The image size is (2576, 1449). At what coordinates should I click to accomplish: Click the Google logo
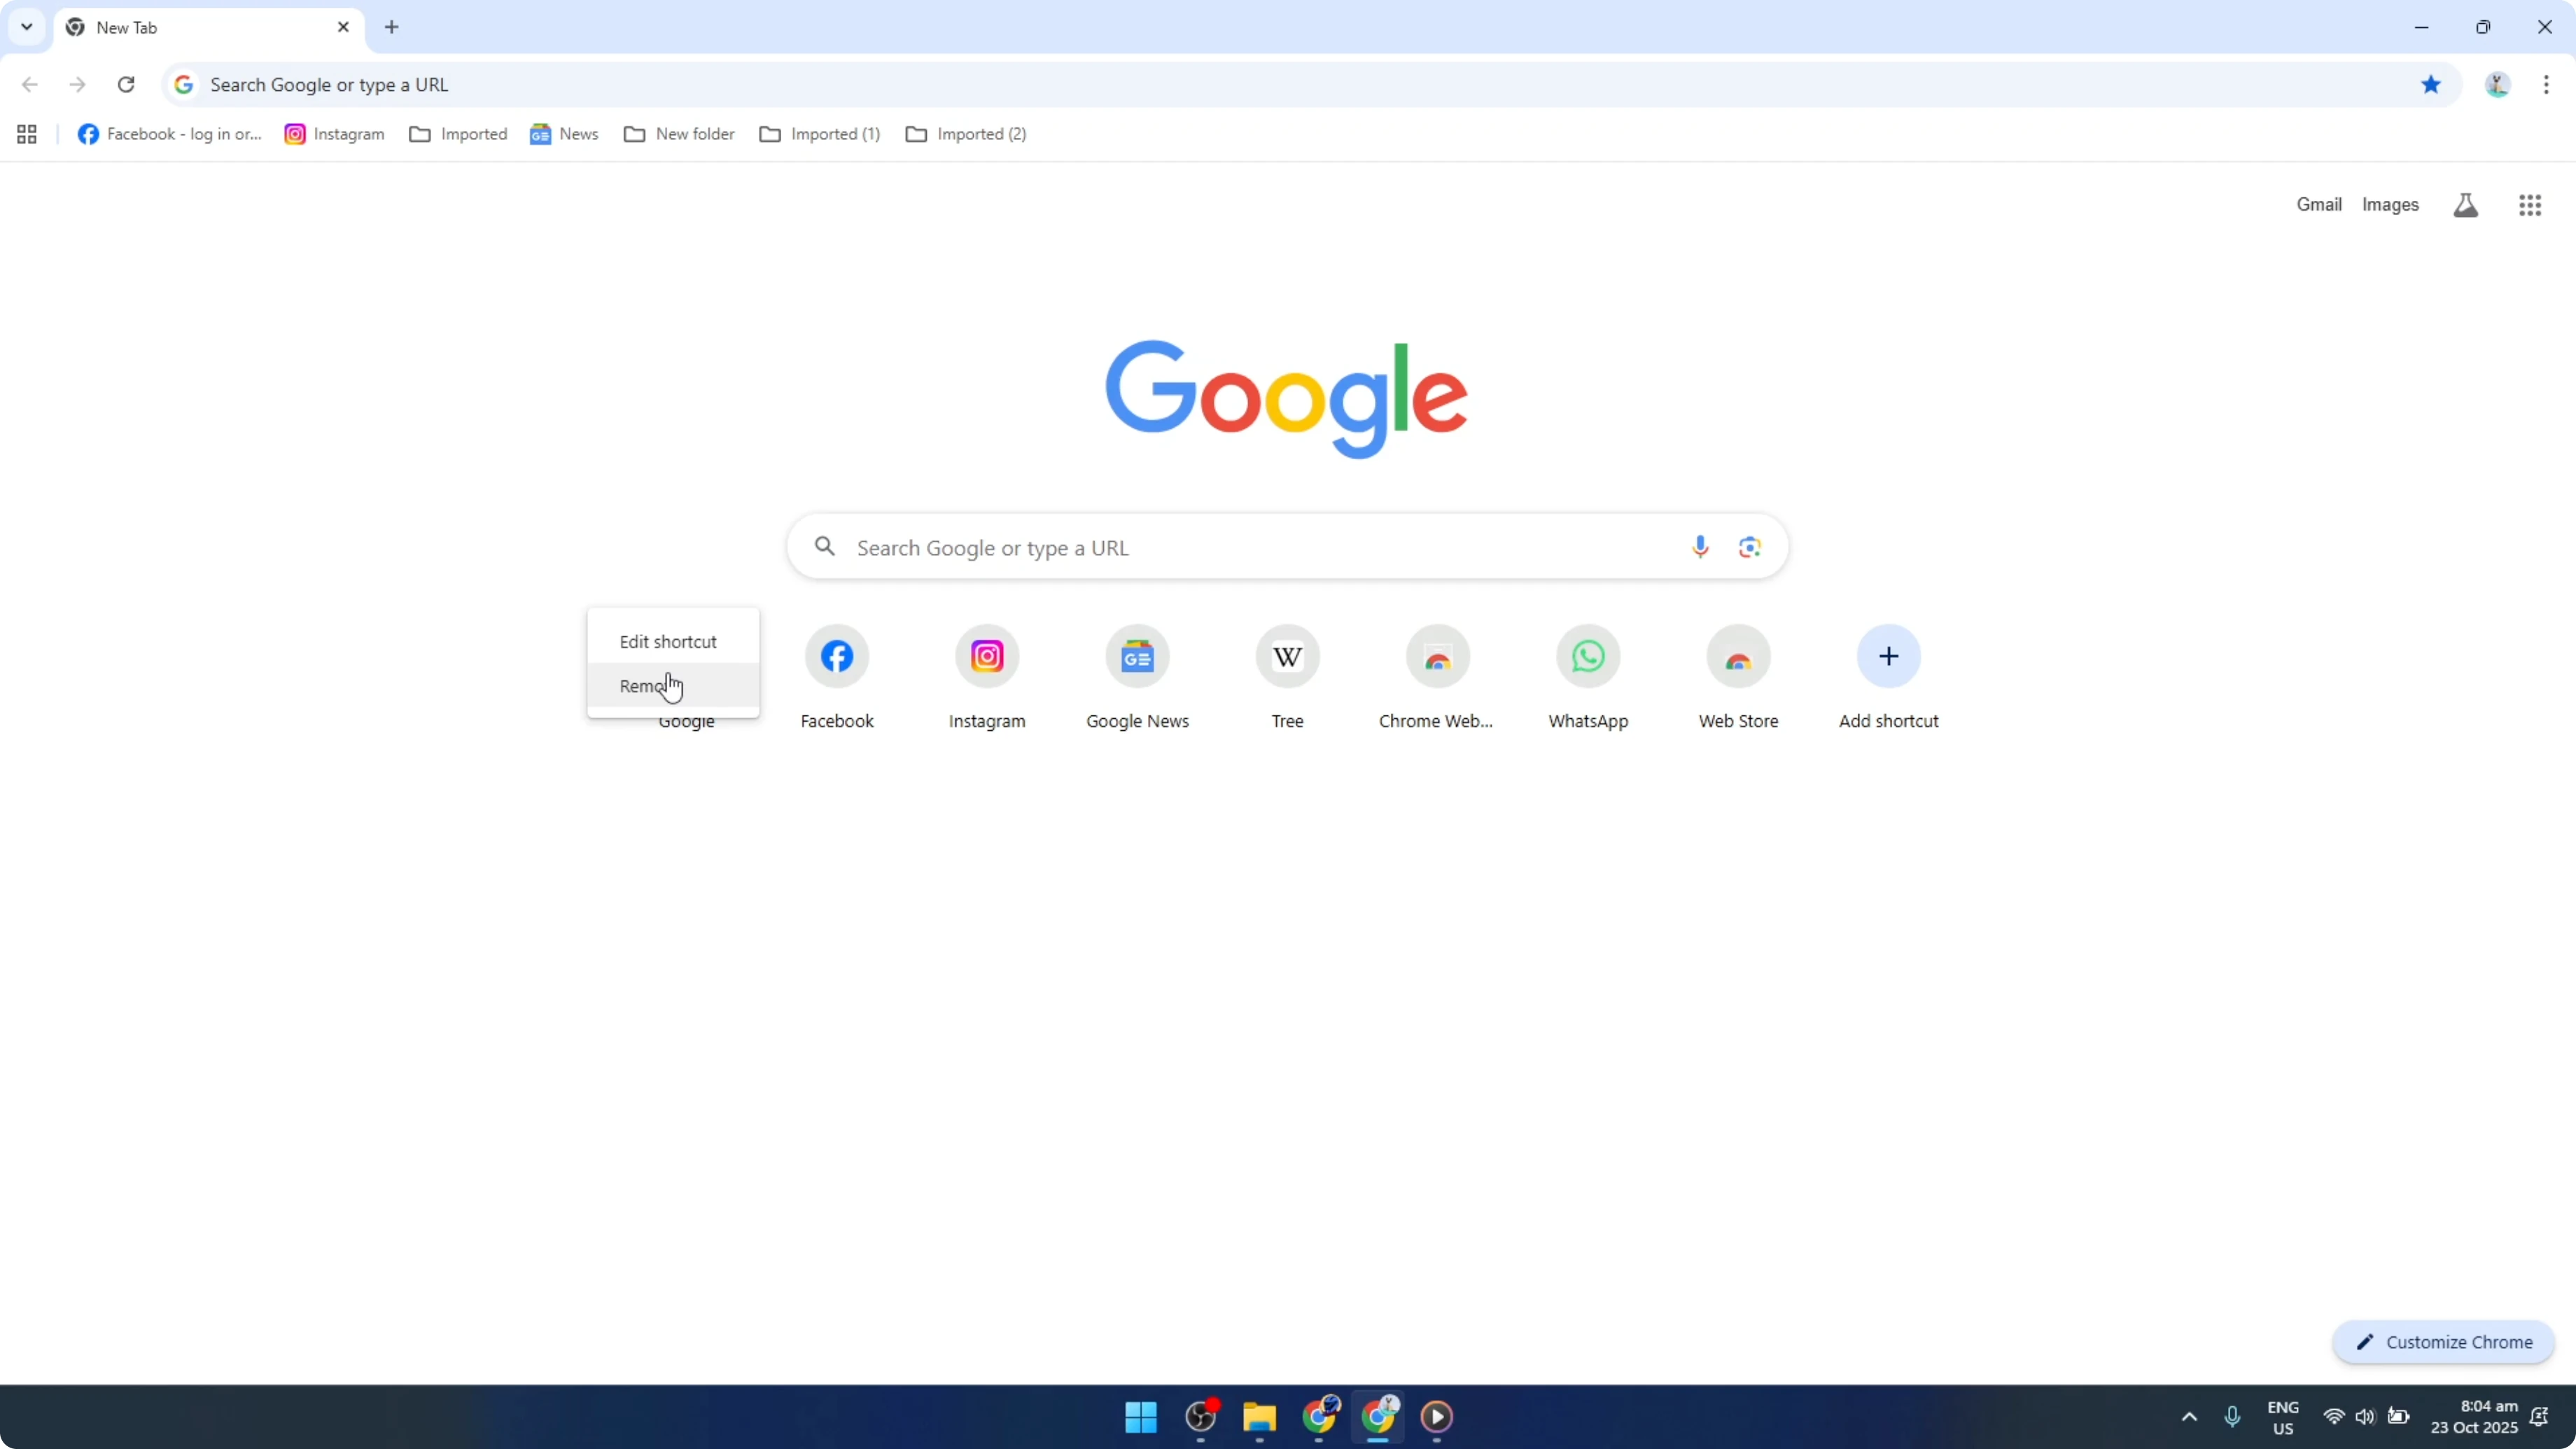pos(1286,398)
